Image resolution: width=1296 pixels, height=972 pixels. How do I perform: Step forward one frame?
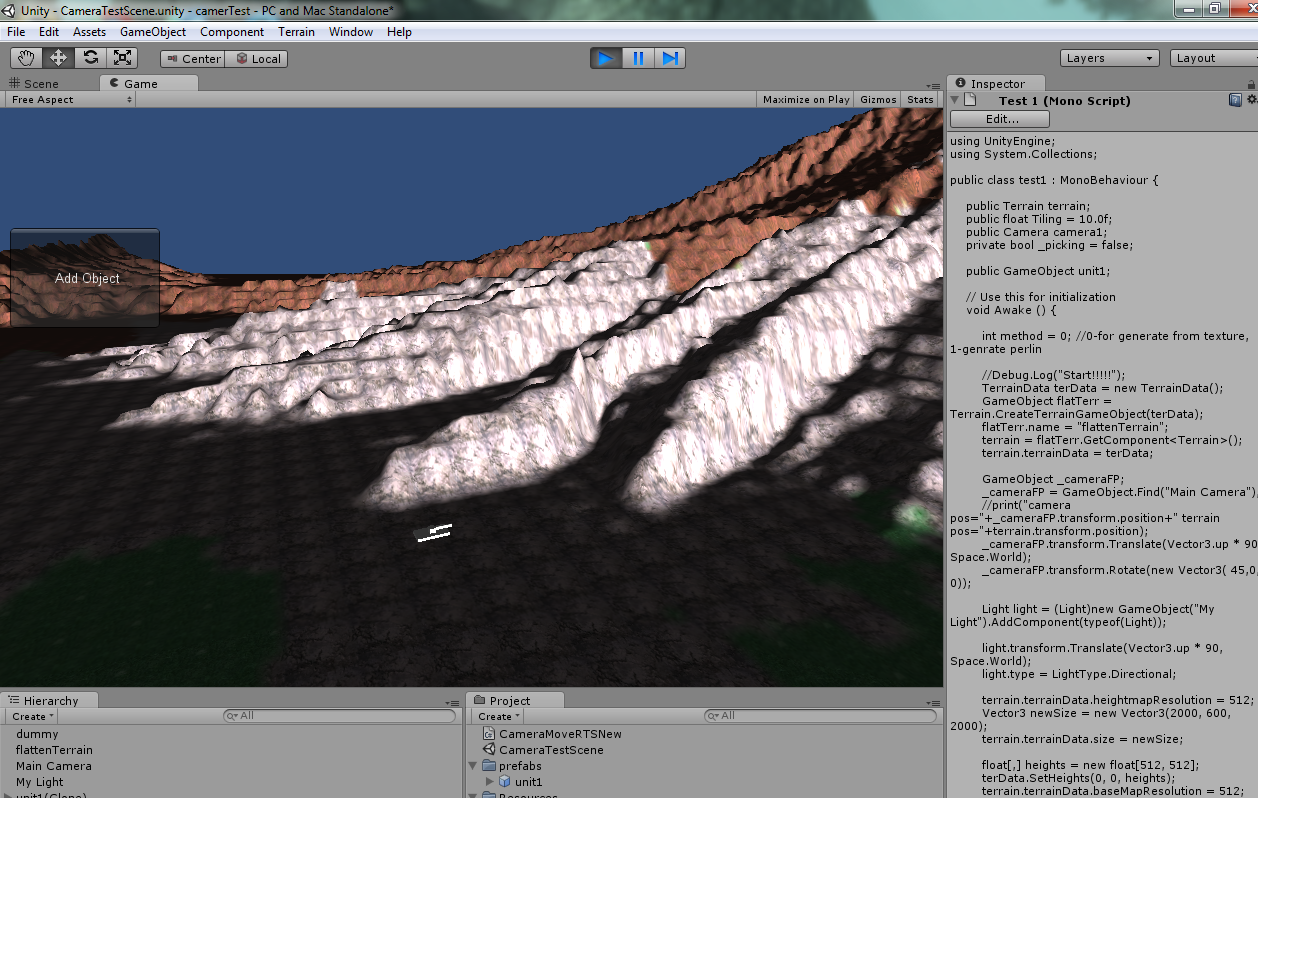670,58
